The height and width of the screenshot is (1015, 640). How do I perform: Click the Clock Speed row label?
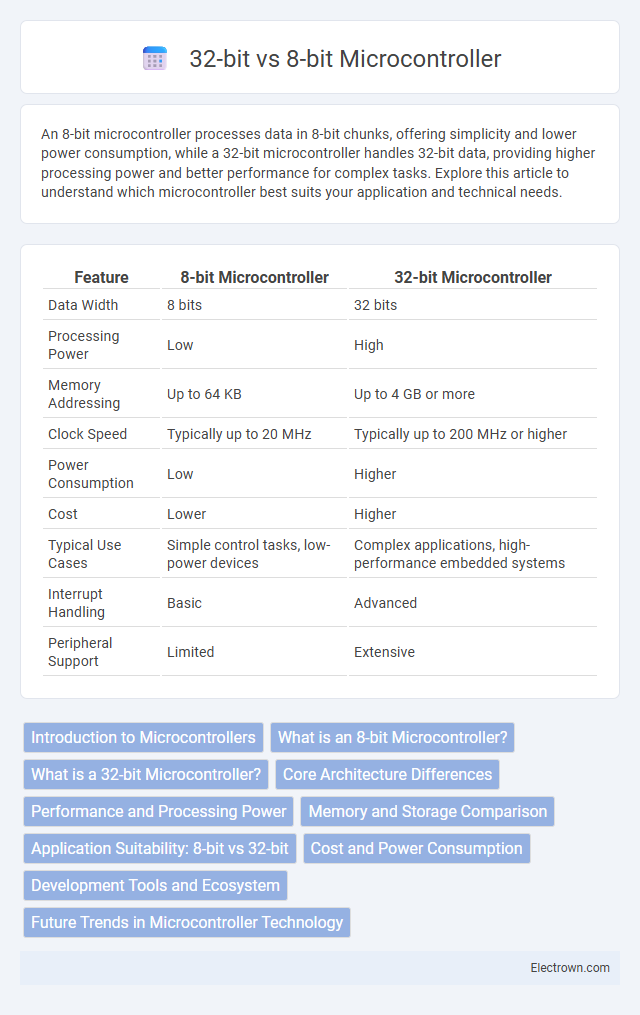tap(87, 434)
